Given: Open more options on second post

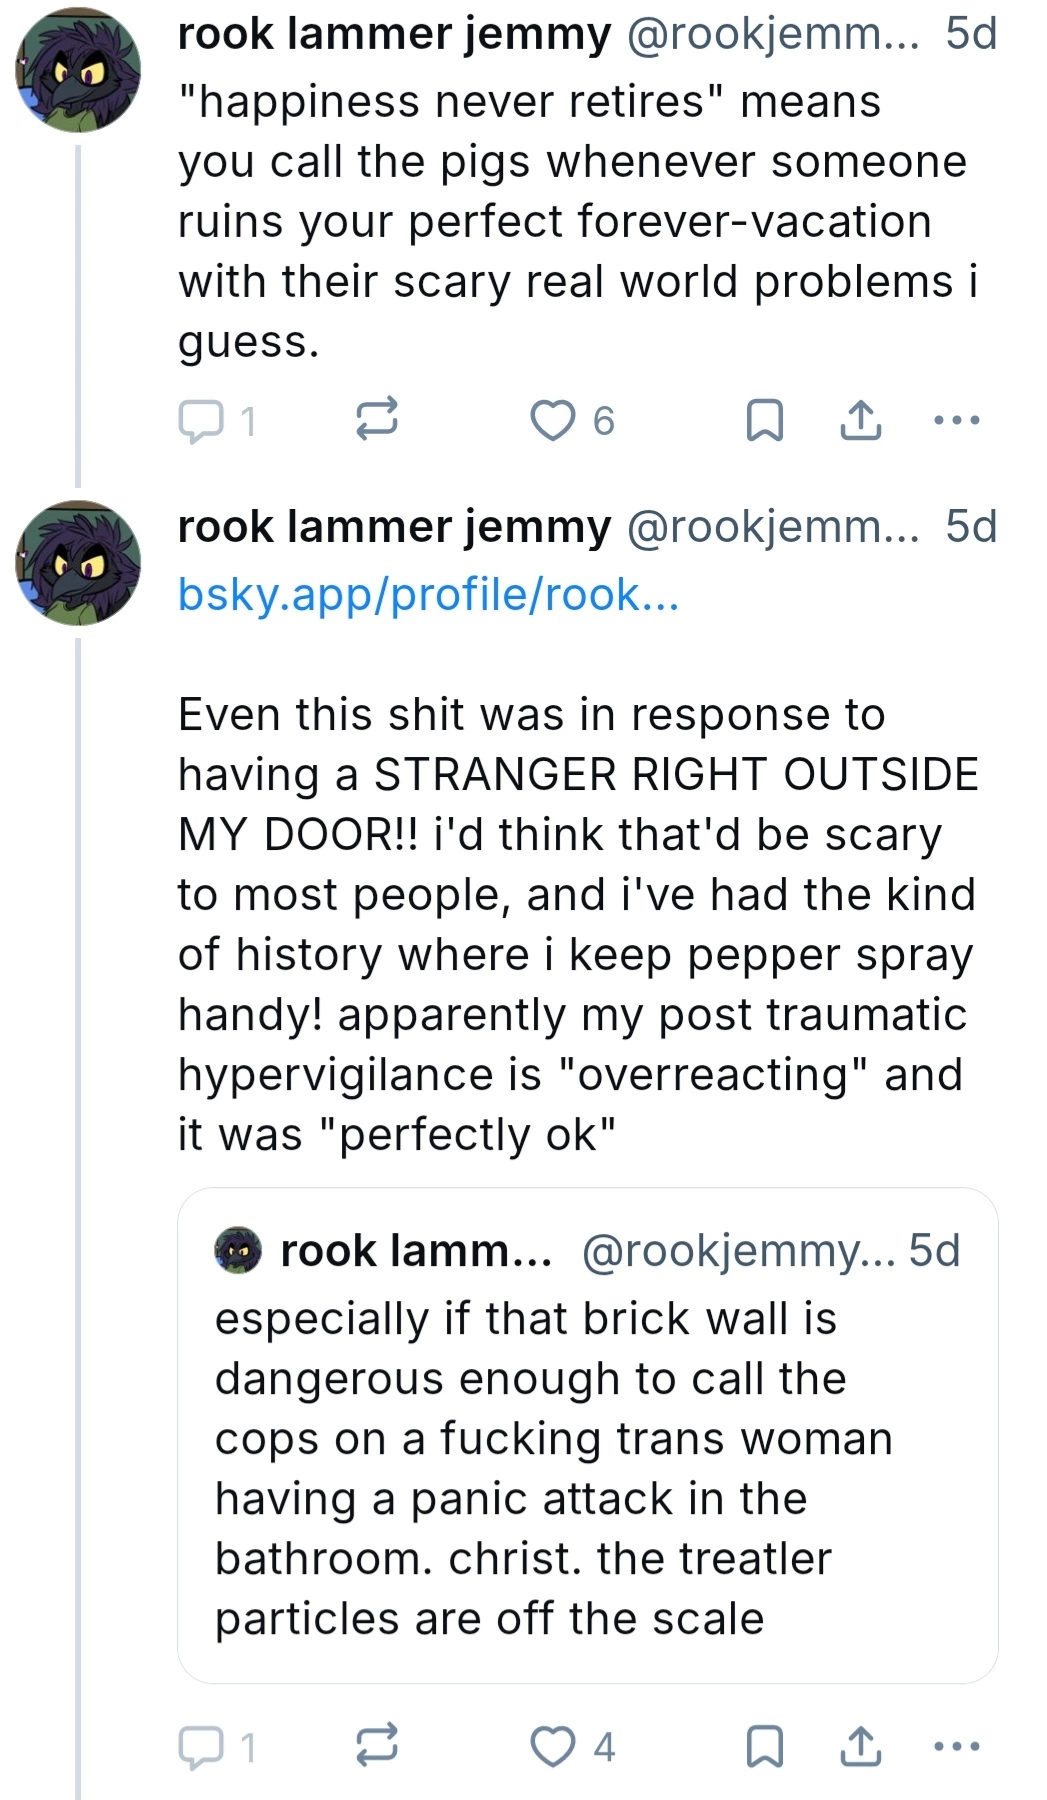Looking at the screenshot, I should pyautogui.click(x=956, y=1748).
